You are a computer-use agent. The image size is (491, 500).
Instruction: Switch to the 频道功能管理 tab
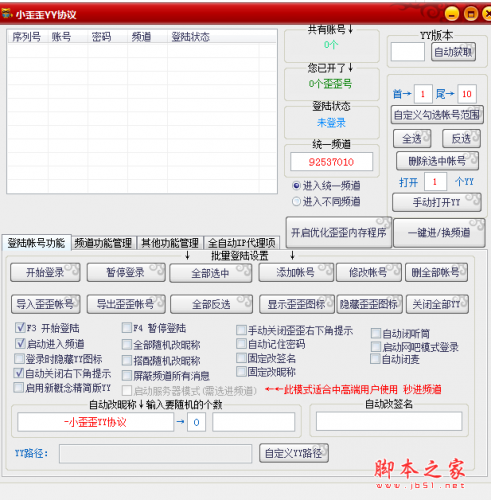[104, 243]
